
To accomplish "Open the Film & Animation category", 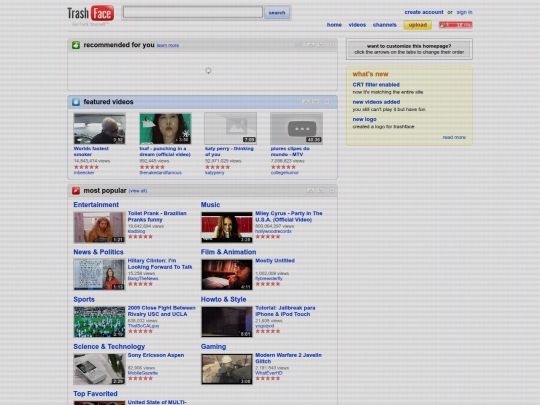I will 228,252.
